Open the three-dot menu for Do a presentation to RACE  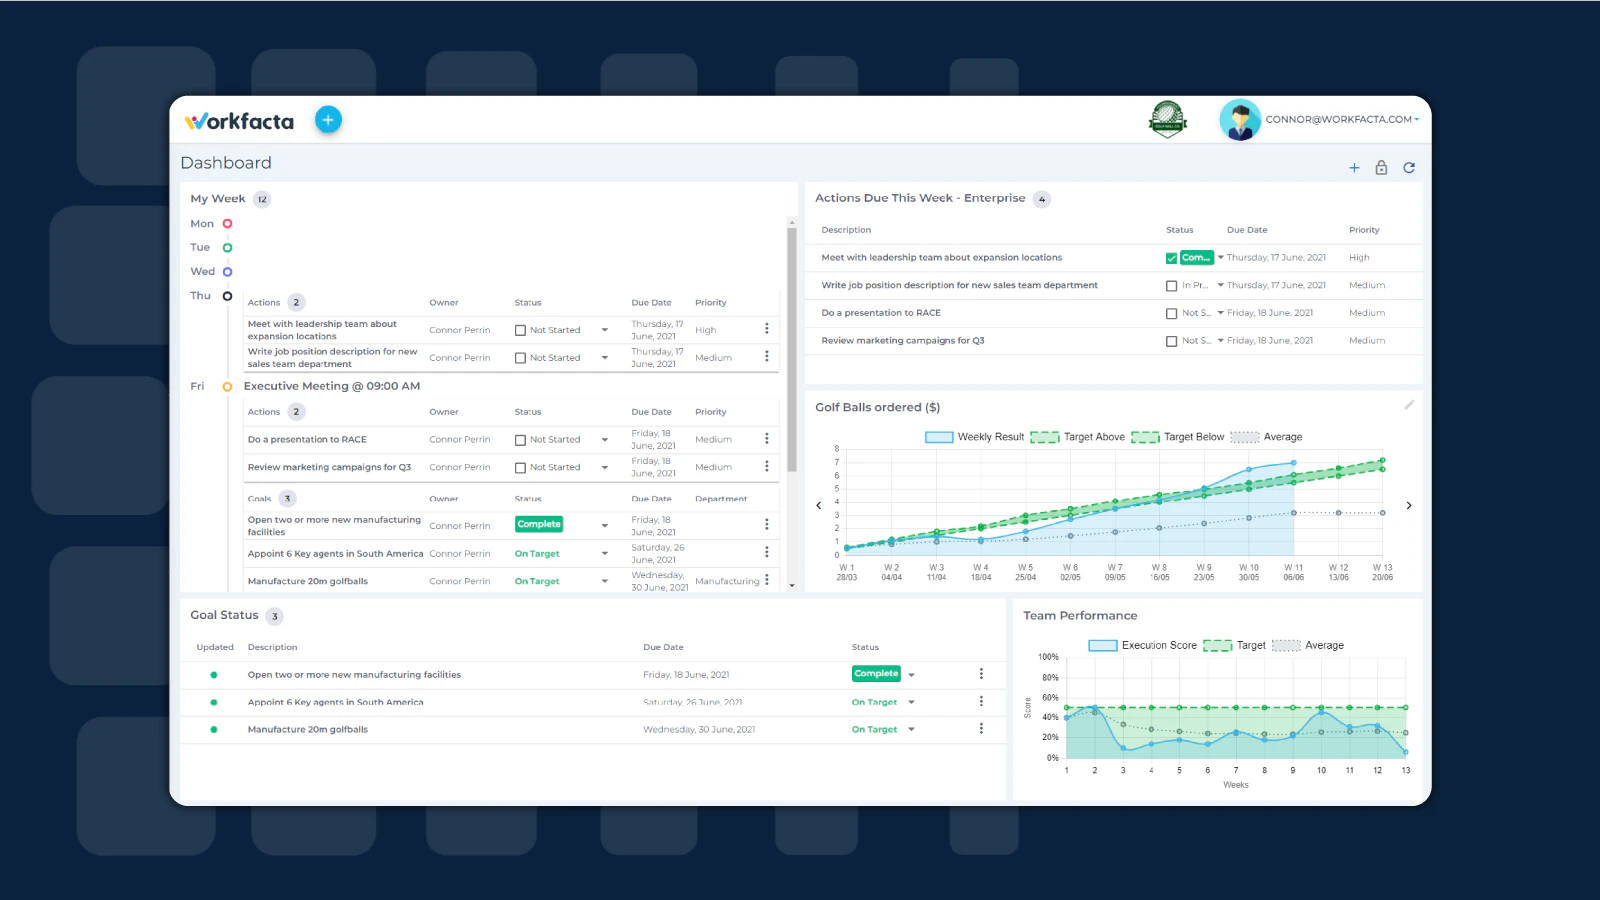click(x=766, y=439)
